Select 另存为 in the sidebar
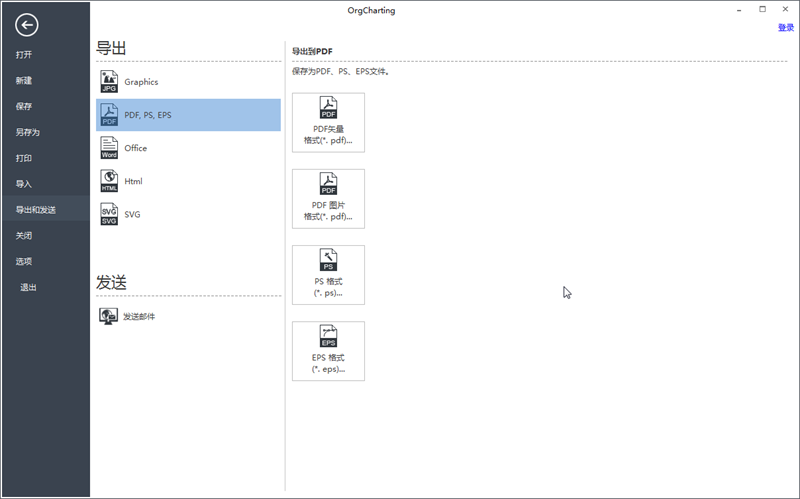The image size is (800, 499). 28,132
